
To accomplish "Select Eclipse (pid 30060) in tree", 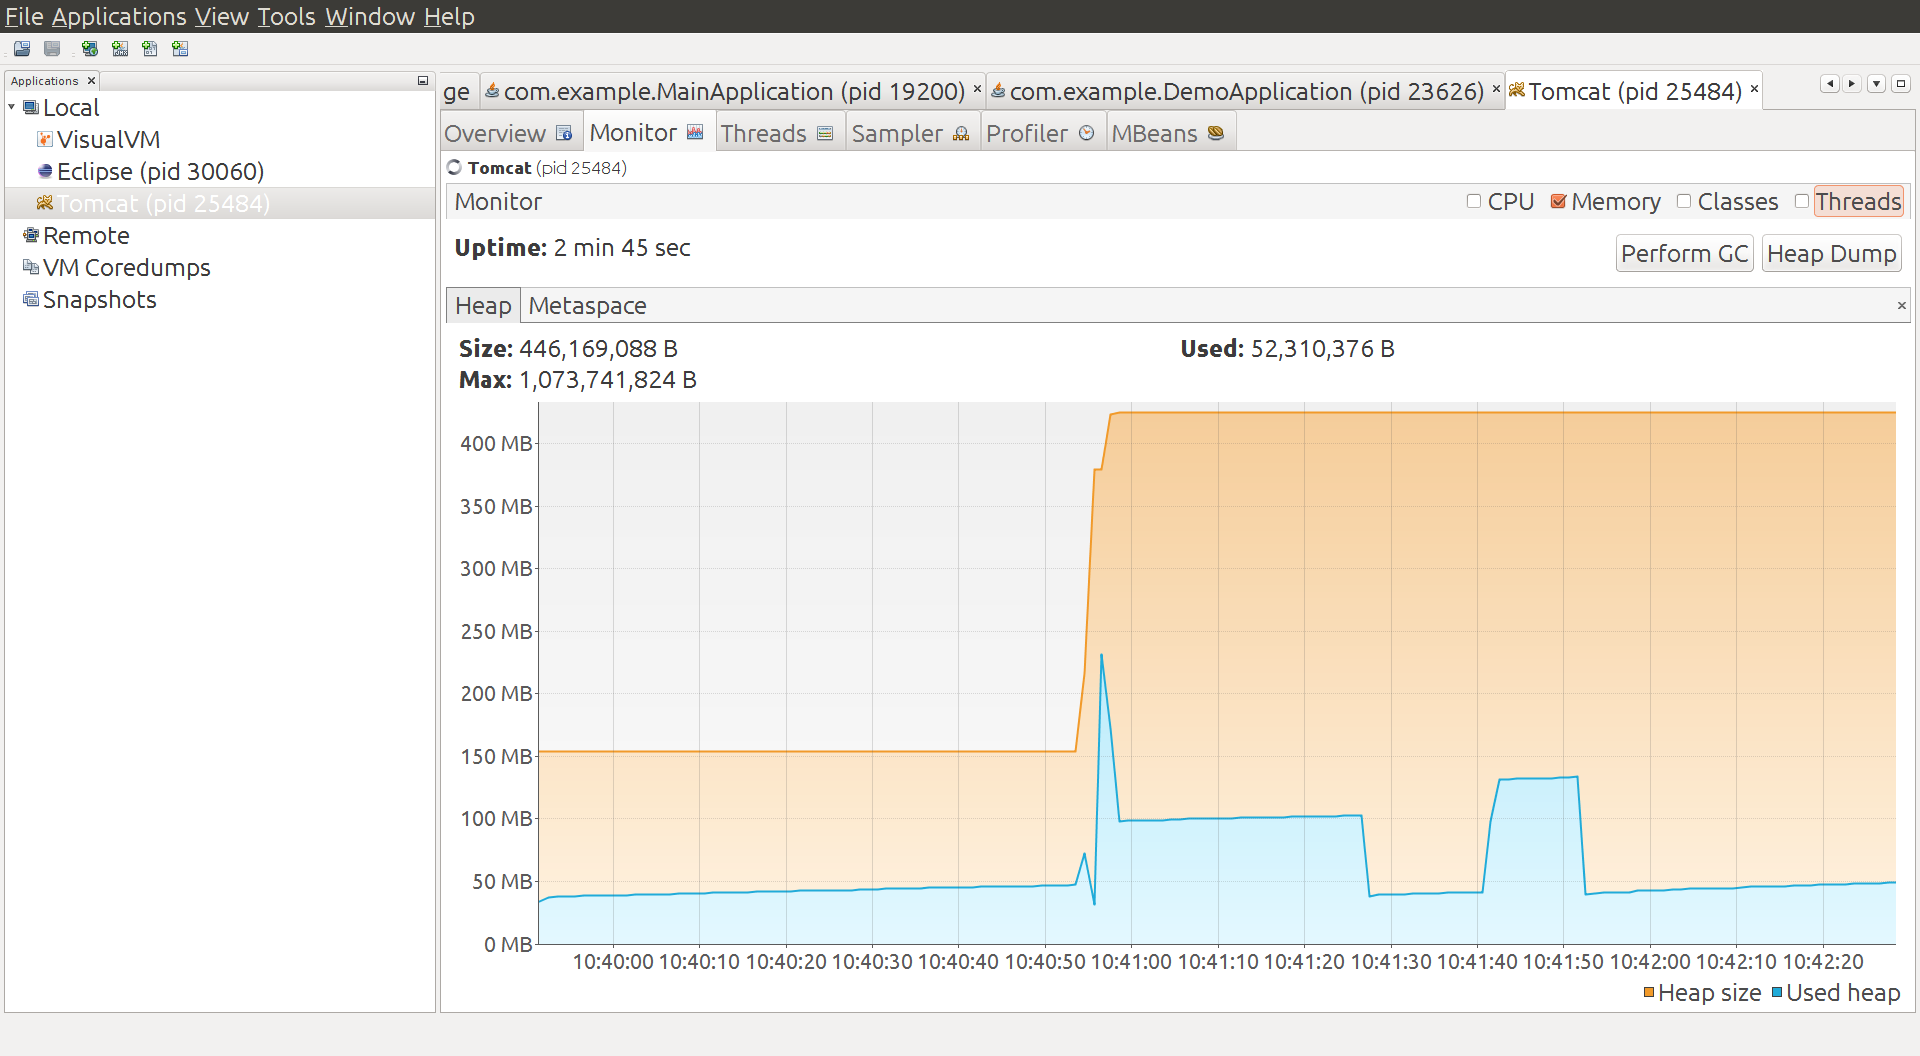I will click(160, 172).
